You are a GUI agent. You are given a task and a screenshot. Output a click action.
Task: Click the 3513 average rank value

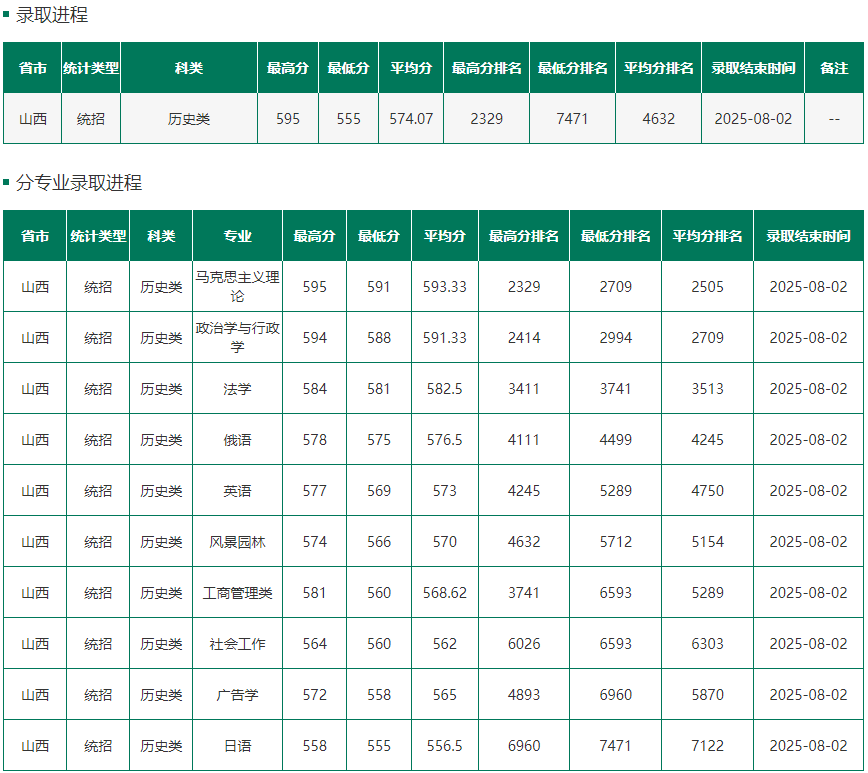click(707, 389)
